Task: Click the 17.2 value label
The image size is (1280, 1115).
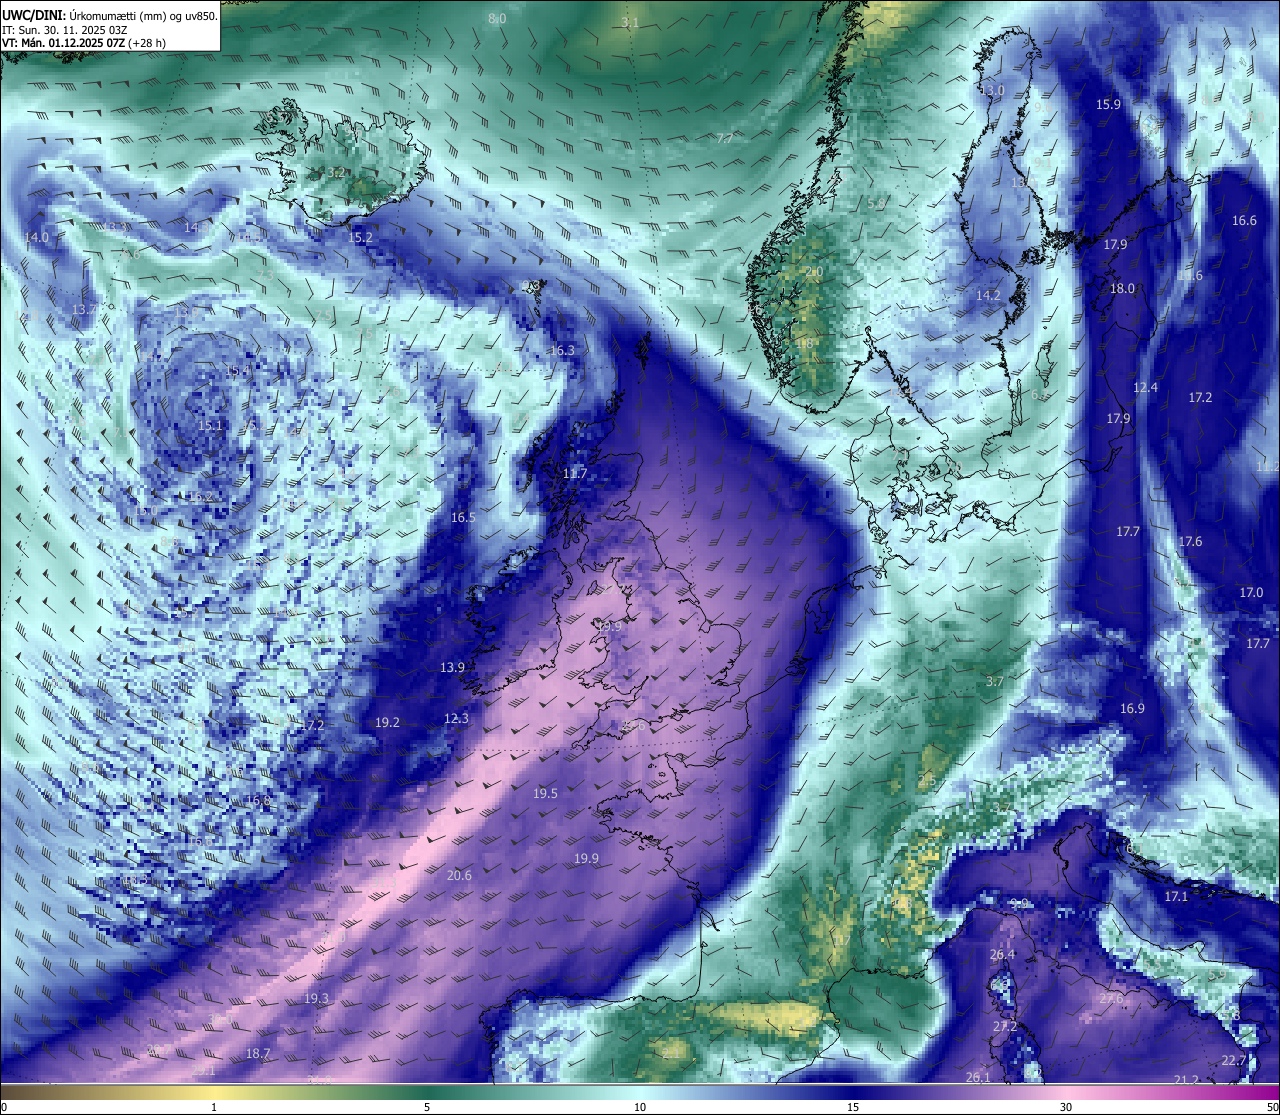Action: pyautogui.click(x=1200, y=397)
